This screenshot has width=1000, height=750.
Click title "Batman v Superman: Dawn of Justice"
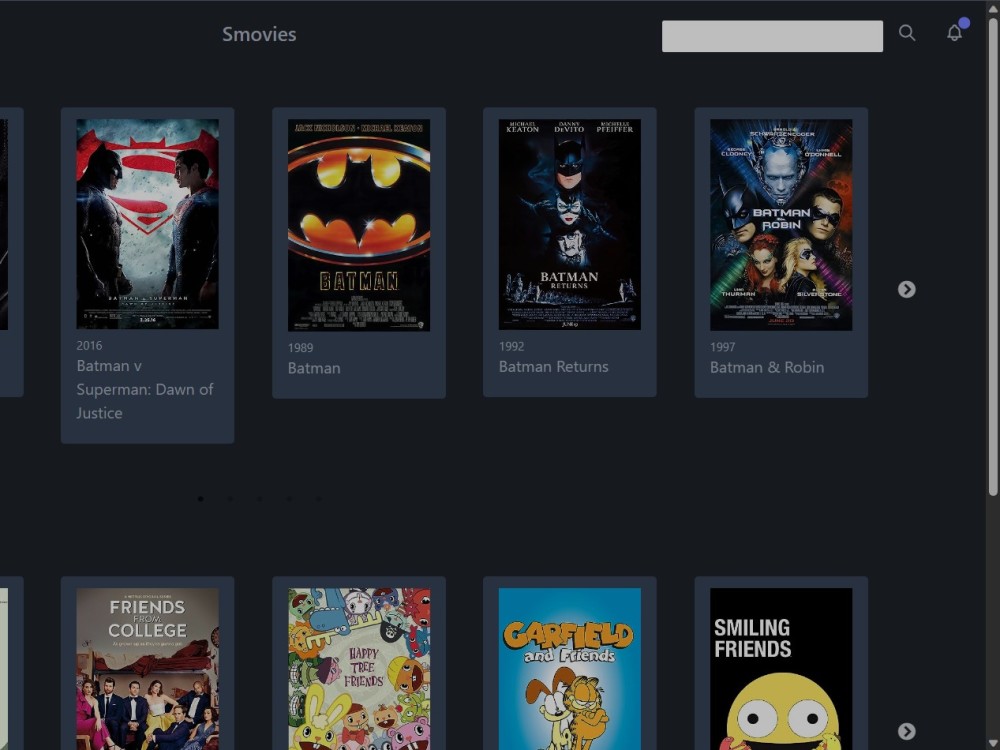click(145, 390)
